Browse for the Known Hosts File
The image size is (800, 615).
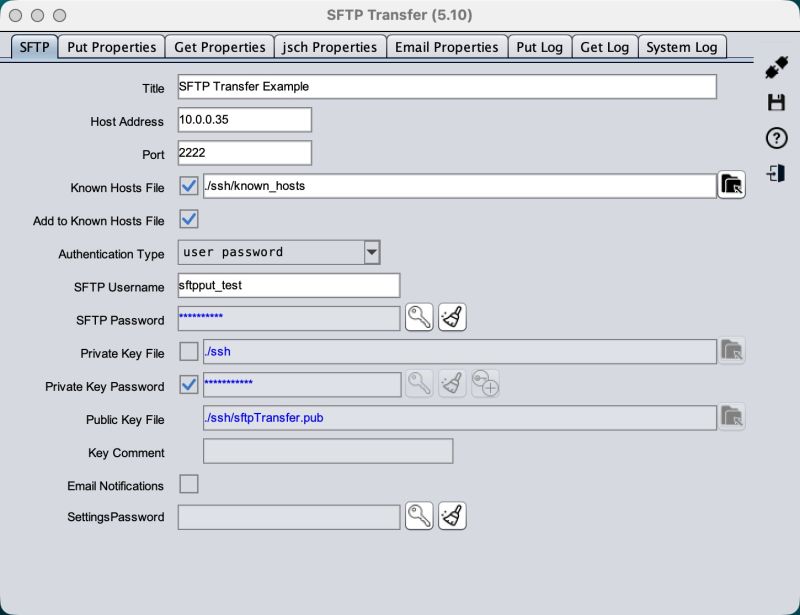coord(732,185)
